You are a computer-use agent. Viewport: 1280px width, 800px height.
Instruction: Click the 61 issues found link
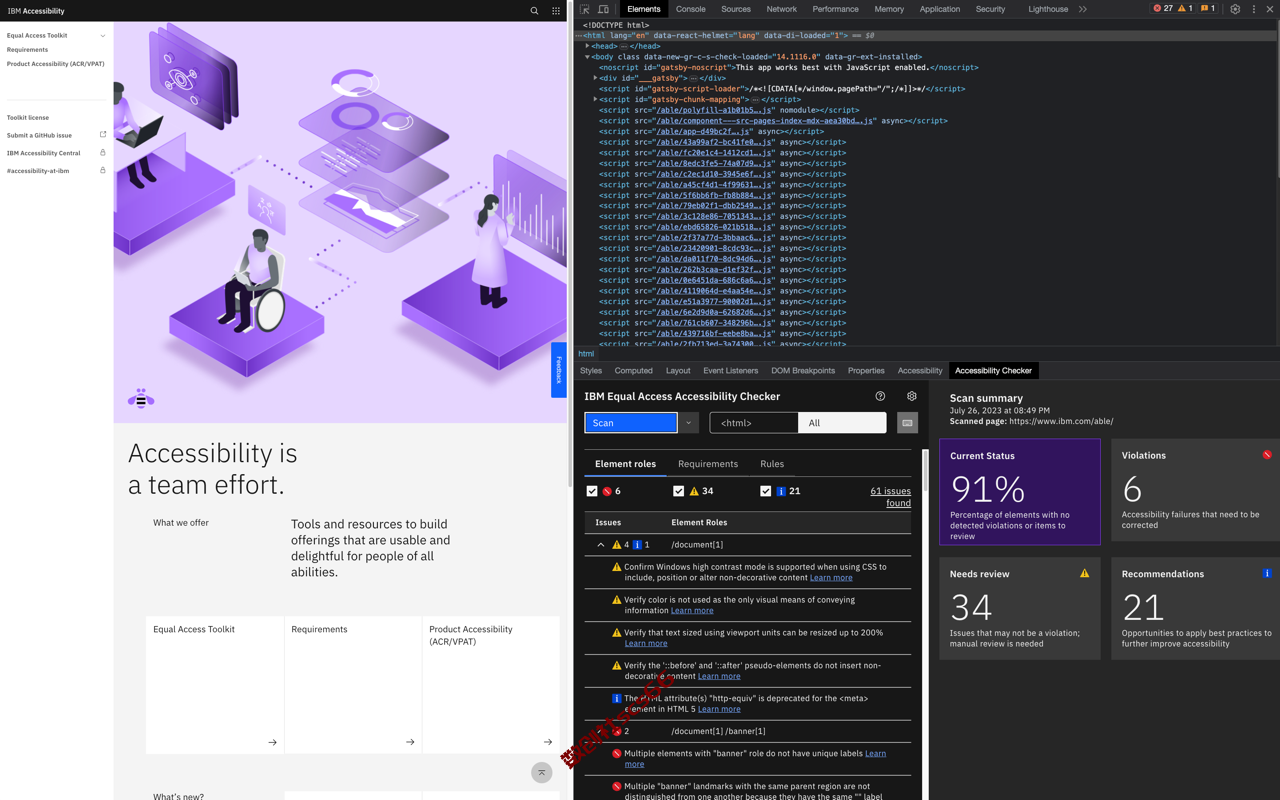point(890,497)
